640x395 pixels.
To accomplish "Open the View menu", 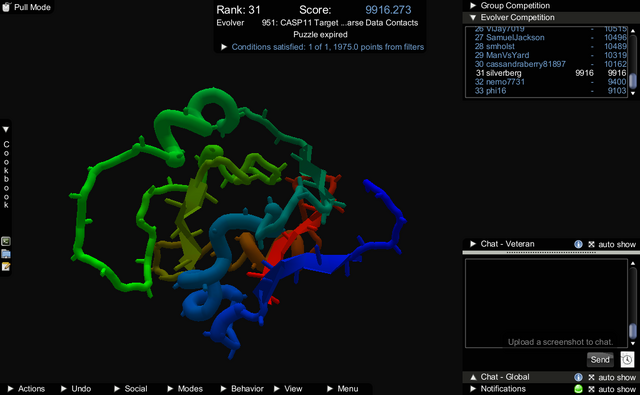I will click(288, 388).
